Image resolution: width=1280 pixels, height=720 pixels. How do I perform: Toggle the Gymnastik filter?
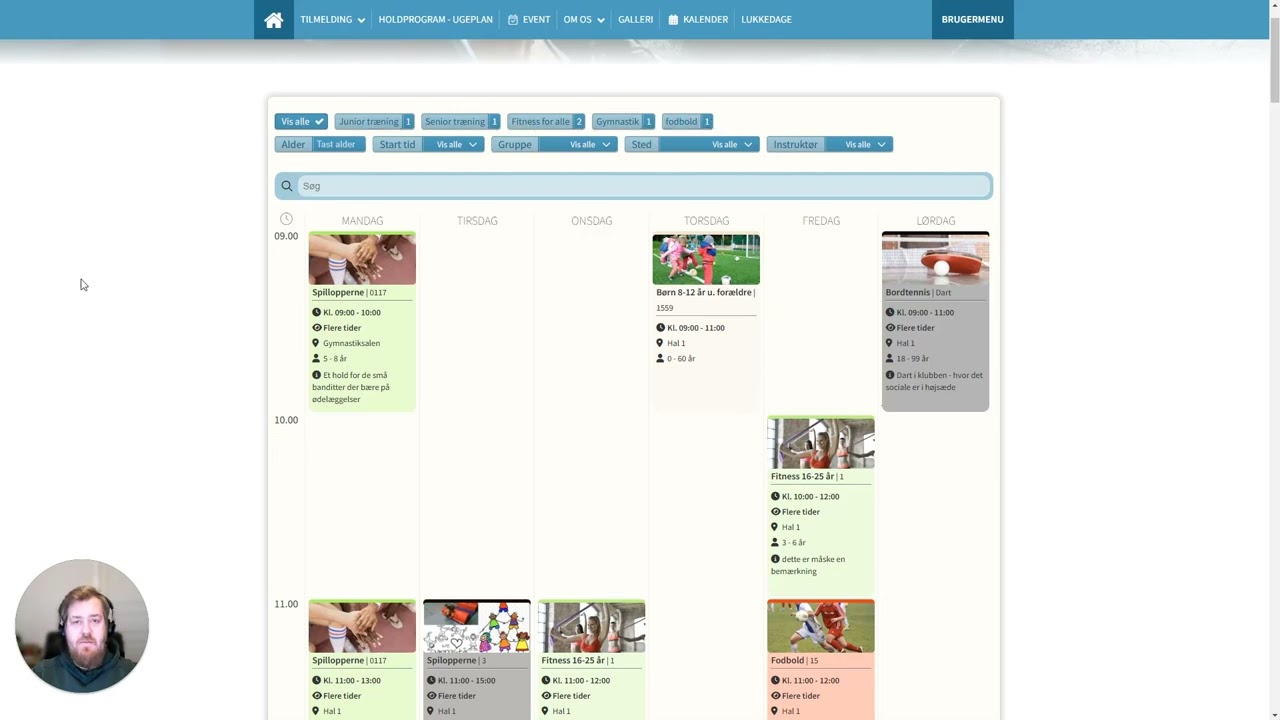pyautogui.click(x=623, y=121)
